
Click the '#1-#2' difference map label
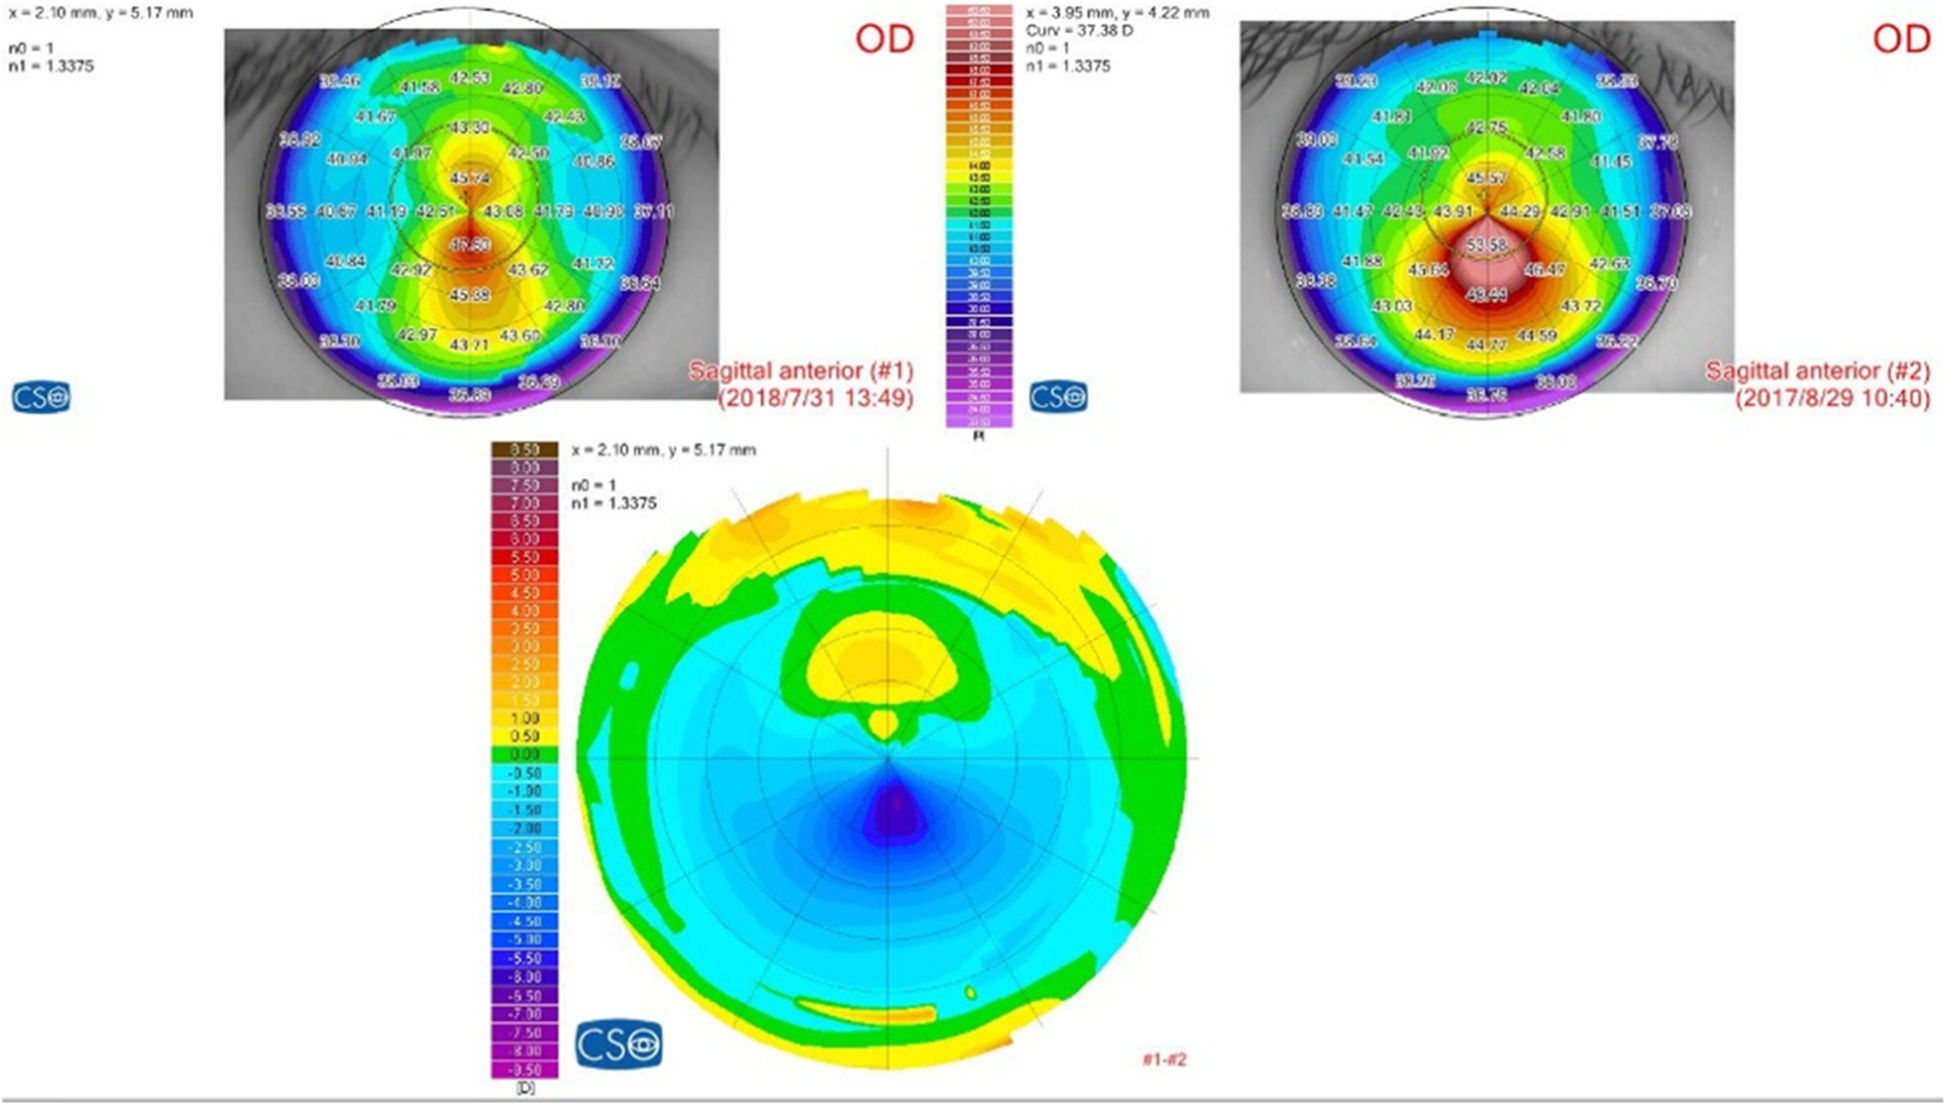[x=1164, y=1059]
